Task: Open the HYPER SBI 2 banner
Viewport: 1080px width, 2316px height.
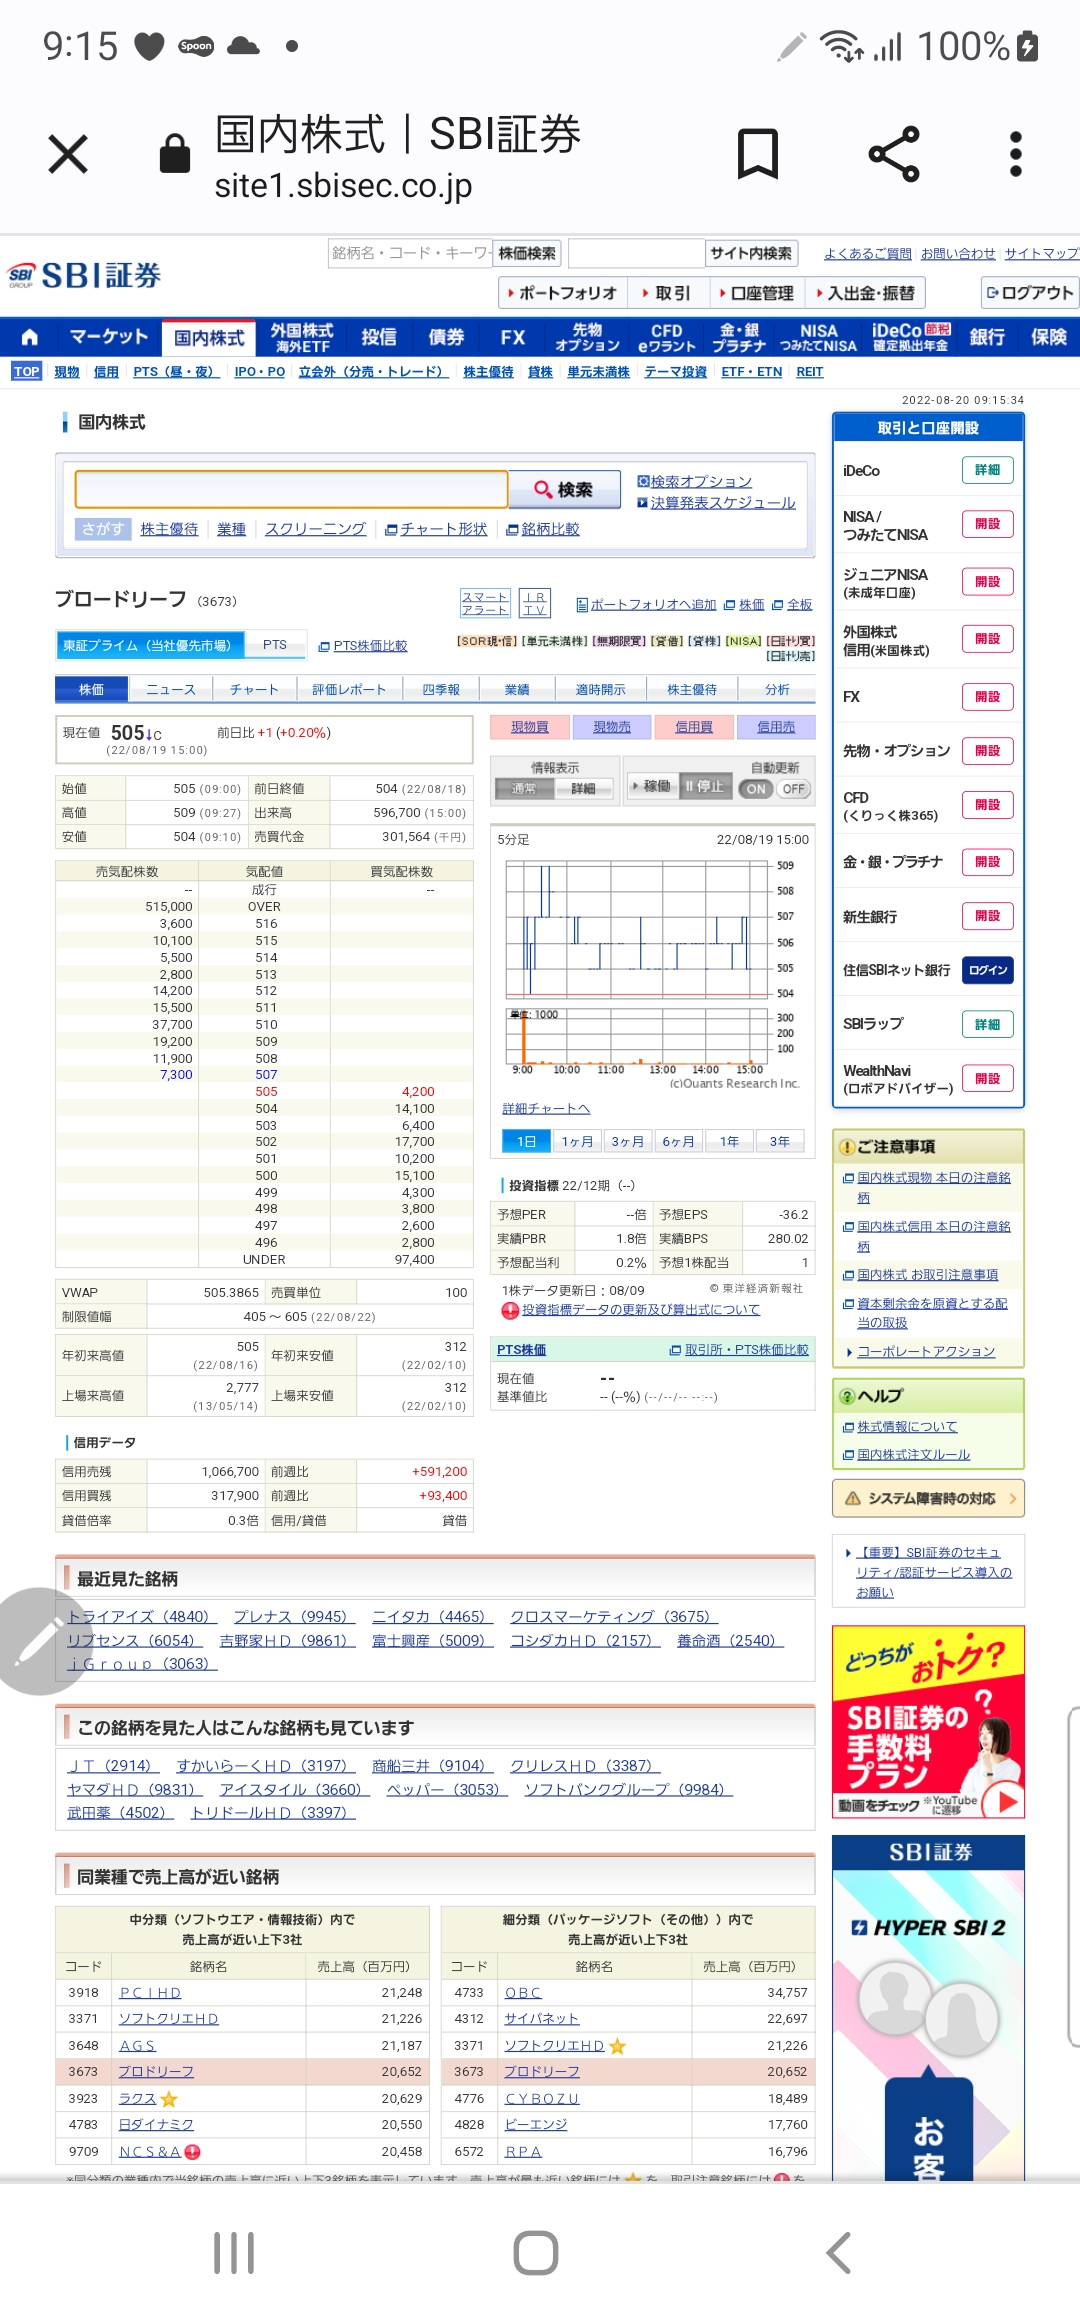Action: [929, 2006]
